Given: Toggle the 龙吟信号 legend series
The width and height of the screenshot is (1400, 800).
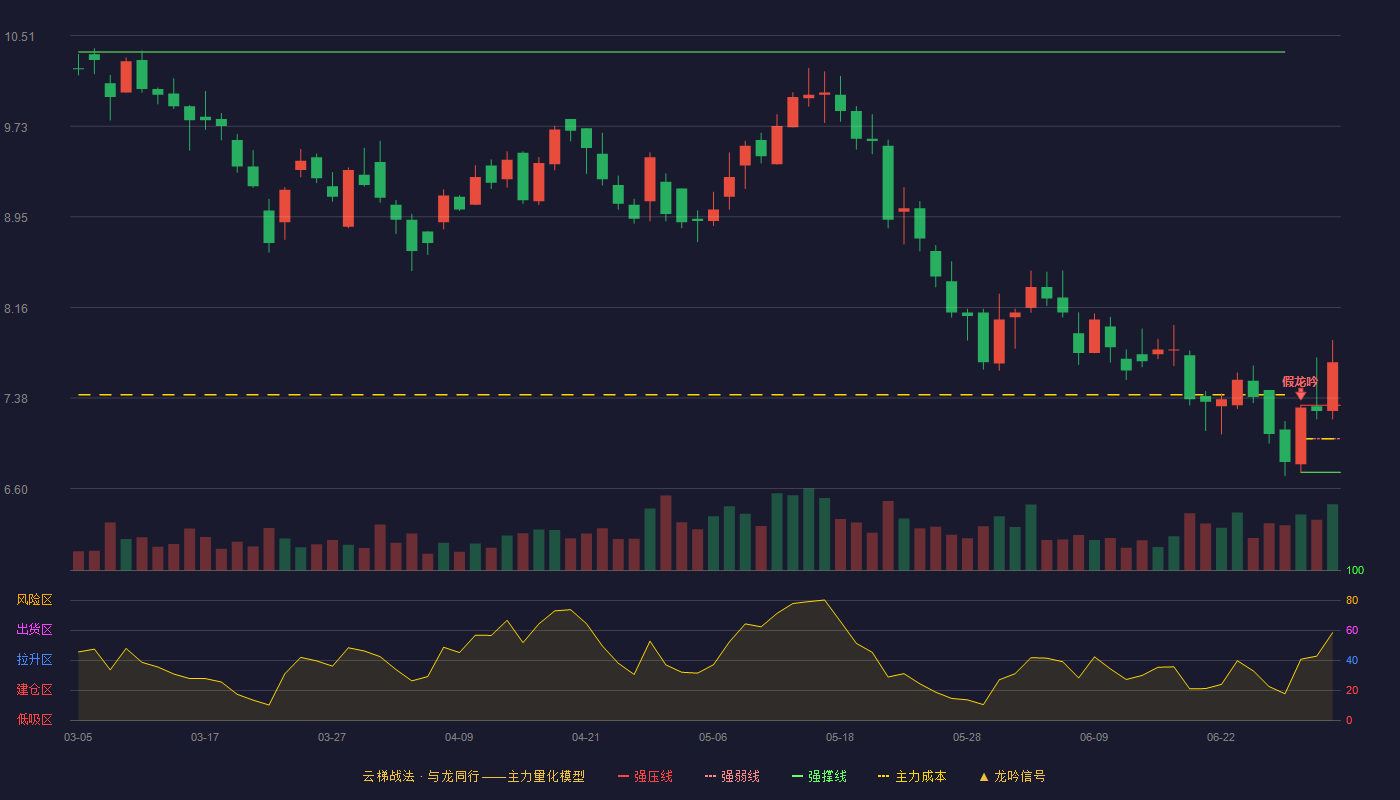Looking at the screenshot, I should point(1012,776).
